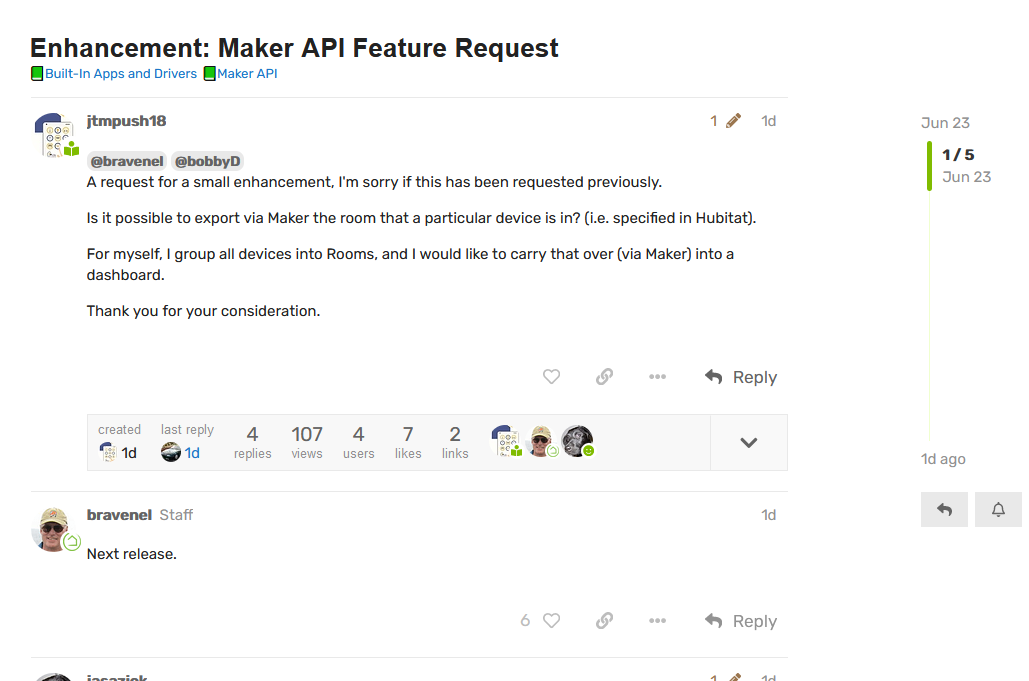Viewport: 1029px width, 681px height.
Task: Like jtmpush18's first post with heart icon
Action: pos(551,377)
